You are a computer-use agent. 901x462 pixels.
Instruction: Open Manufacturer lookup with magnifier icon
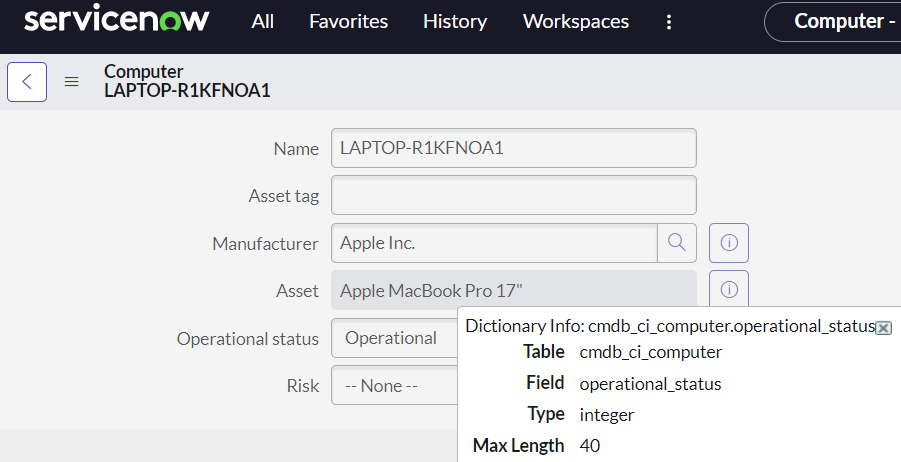pos(677,243)
